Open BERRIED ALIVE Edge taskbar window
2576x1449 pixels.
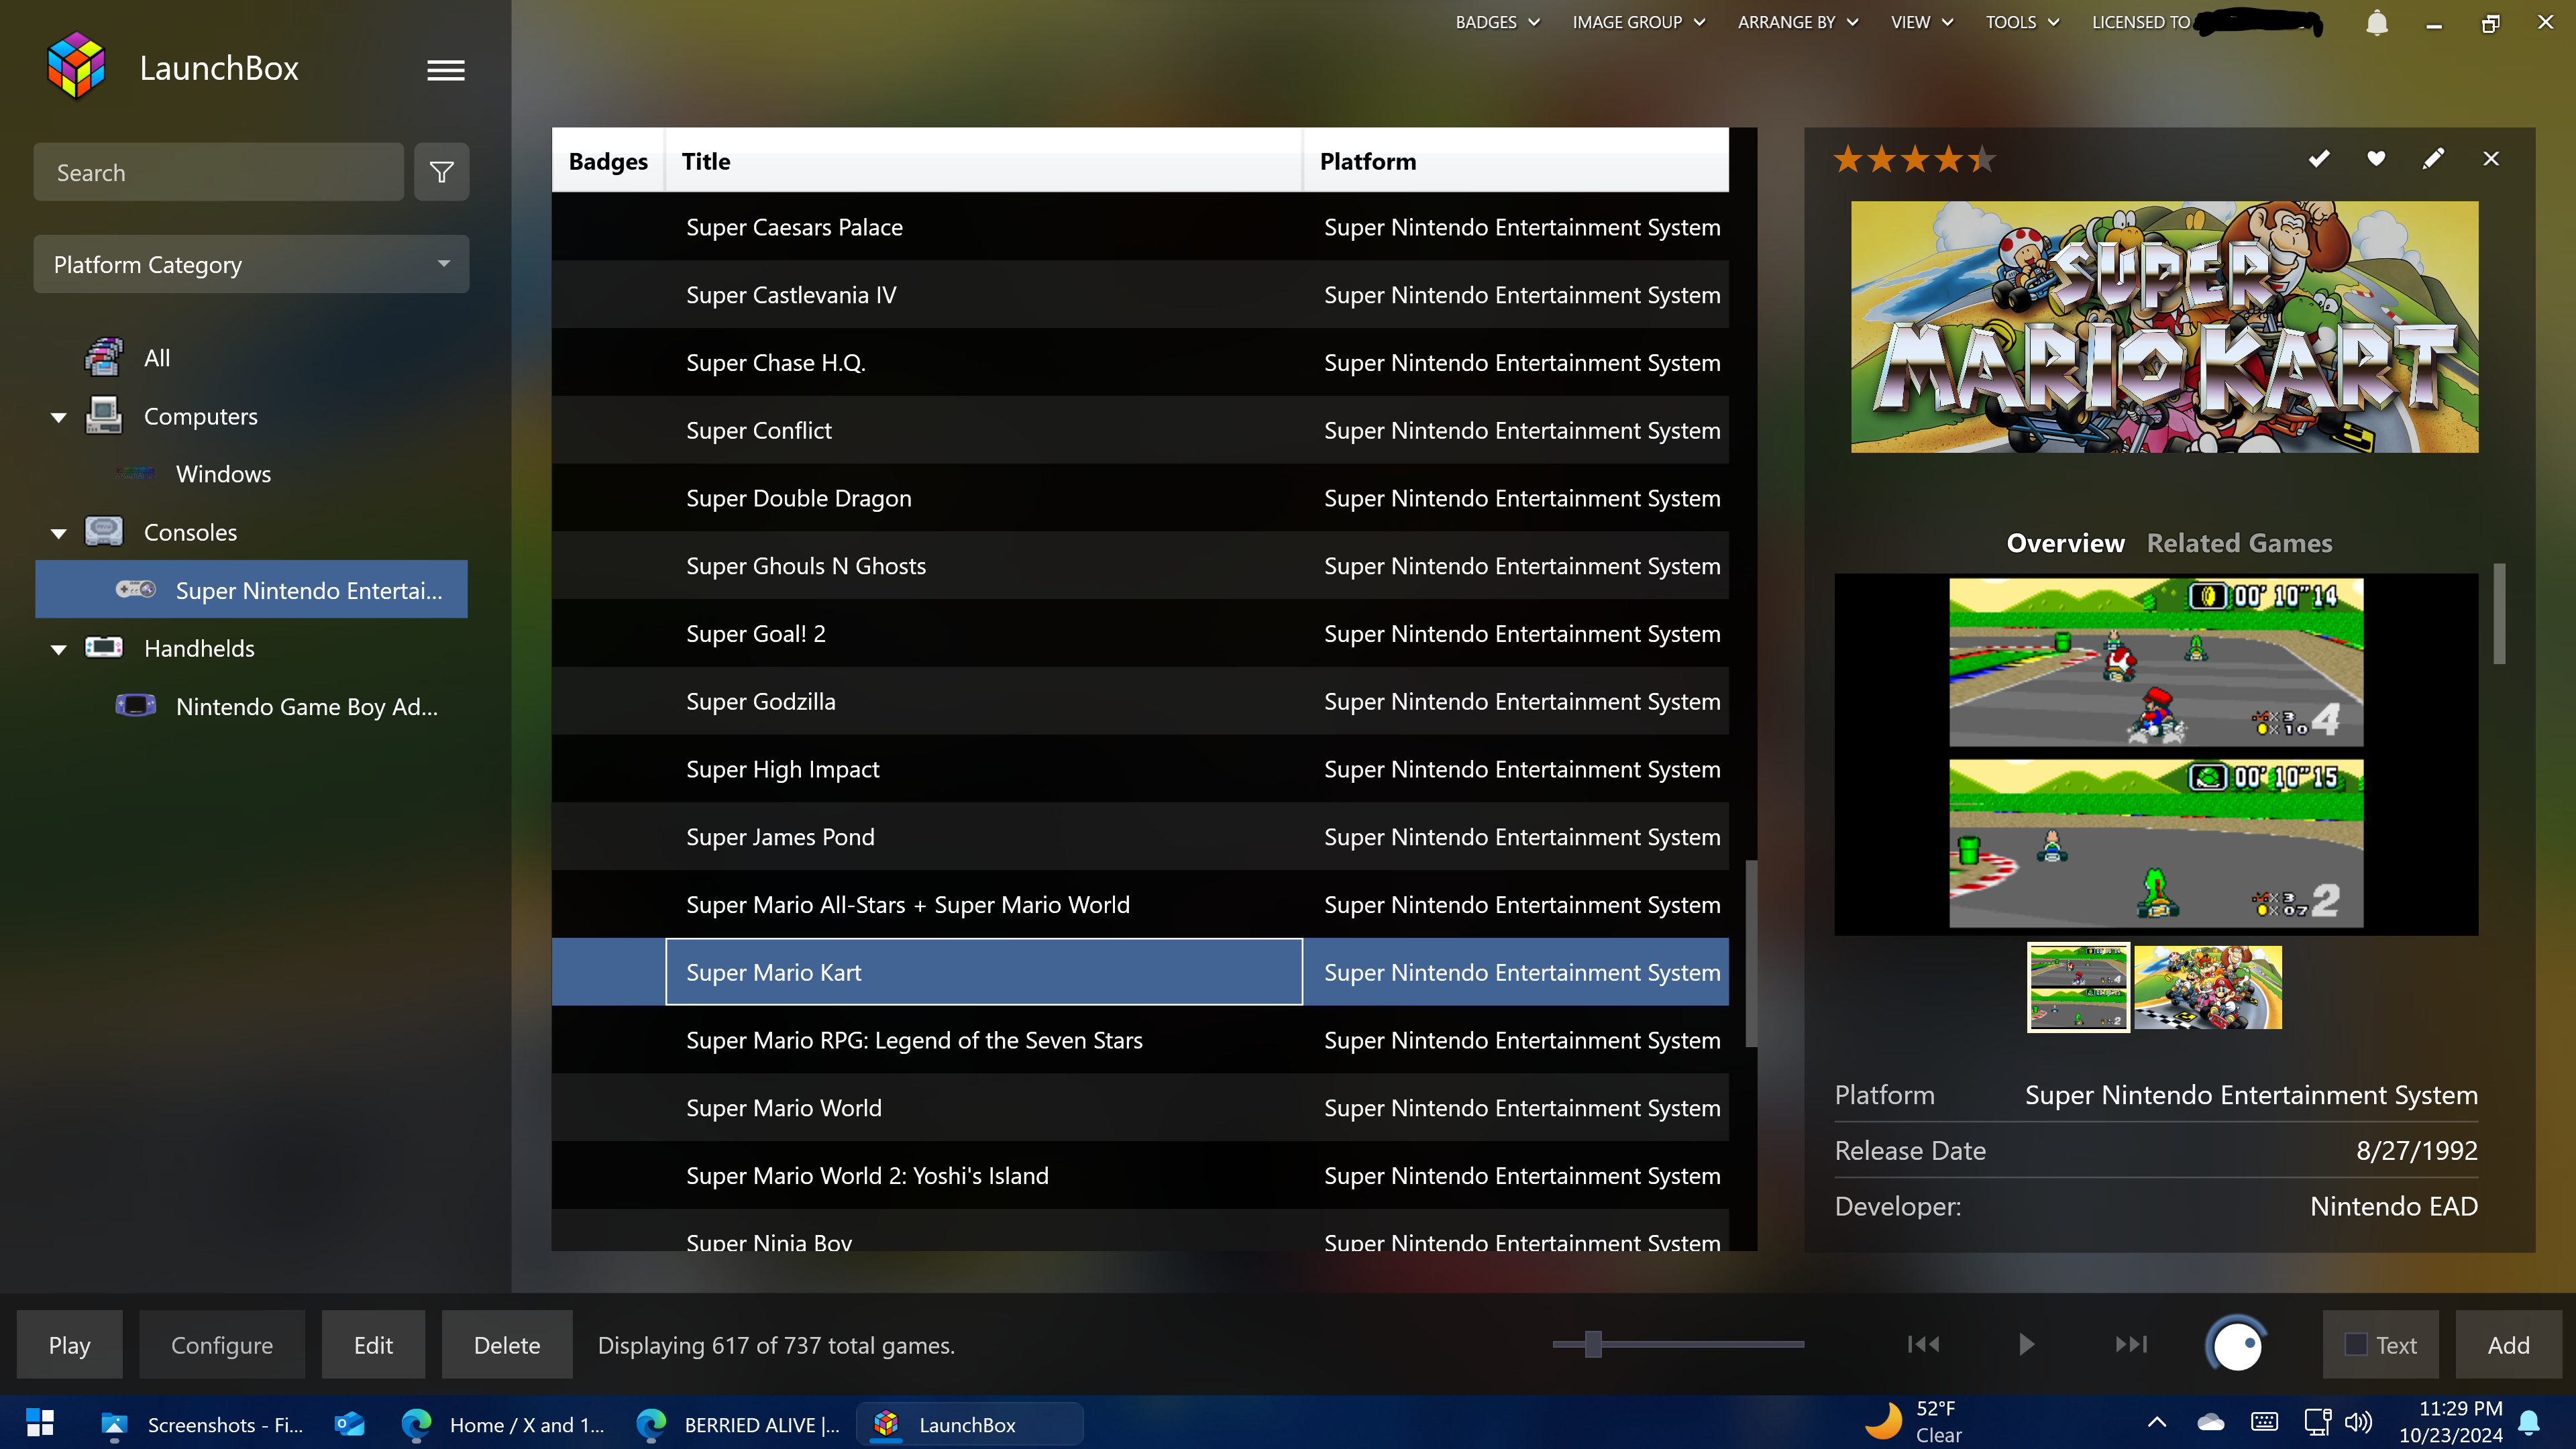tap(739, 1423)
